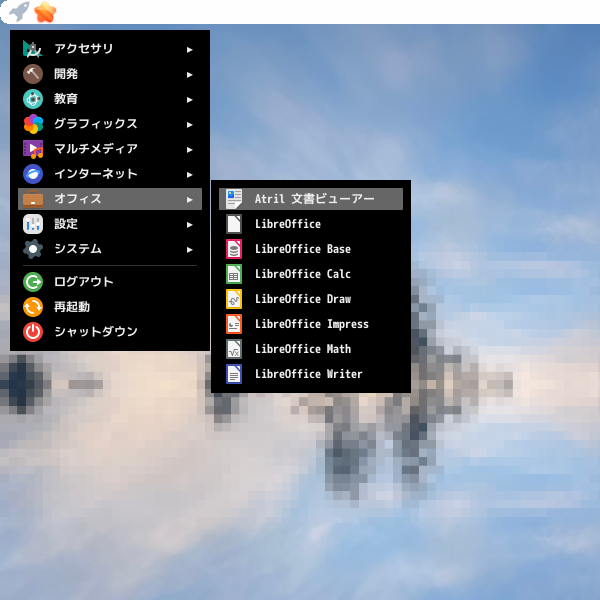Click the rocket launcher icon in top panel
600x600 pixels.
19,11
